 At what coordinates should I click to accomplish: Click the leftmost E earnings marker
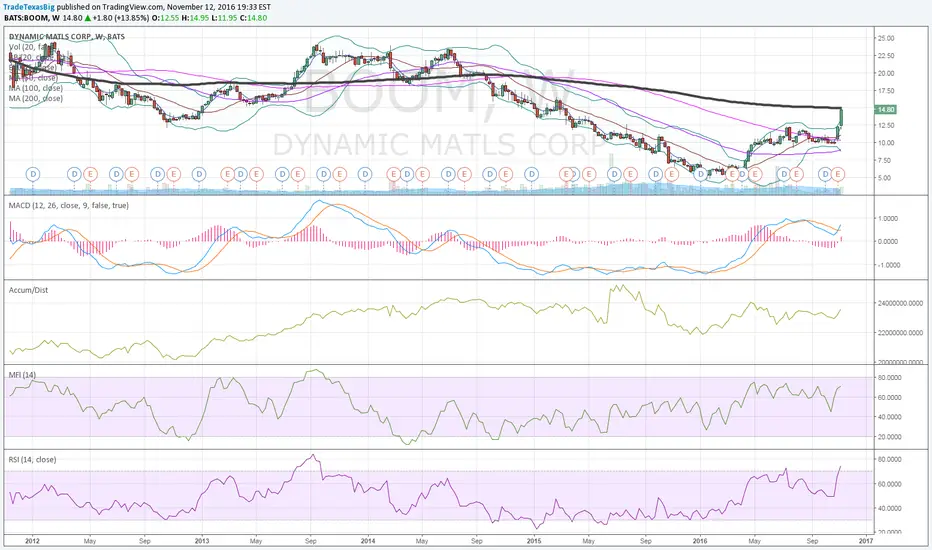pos(90,174)
